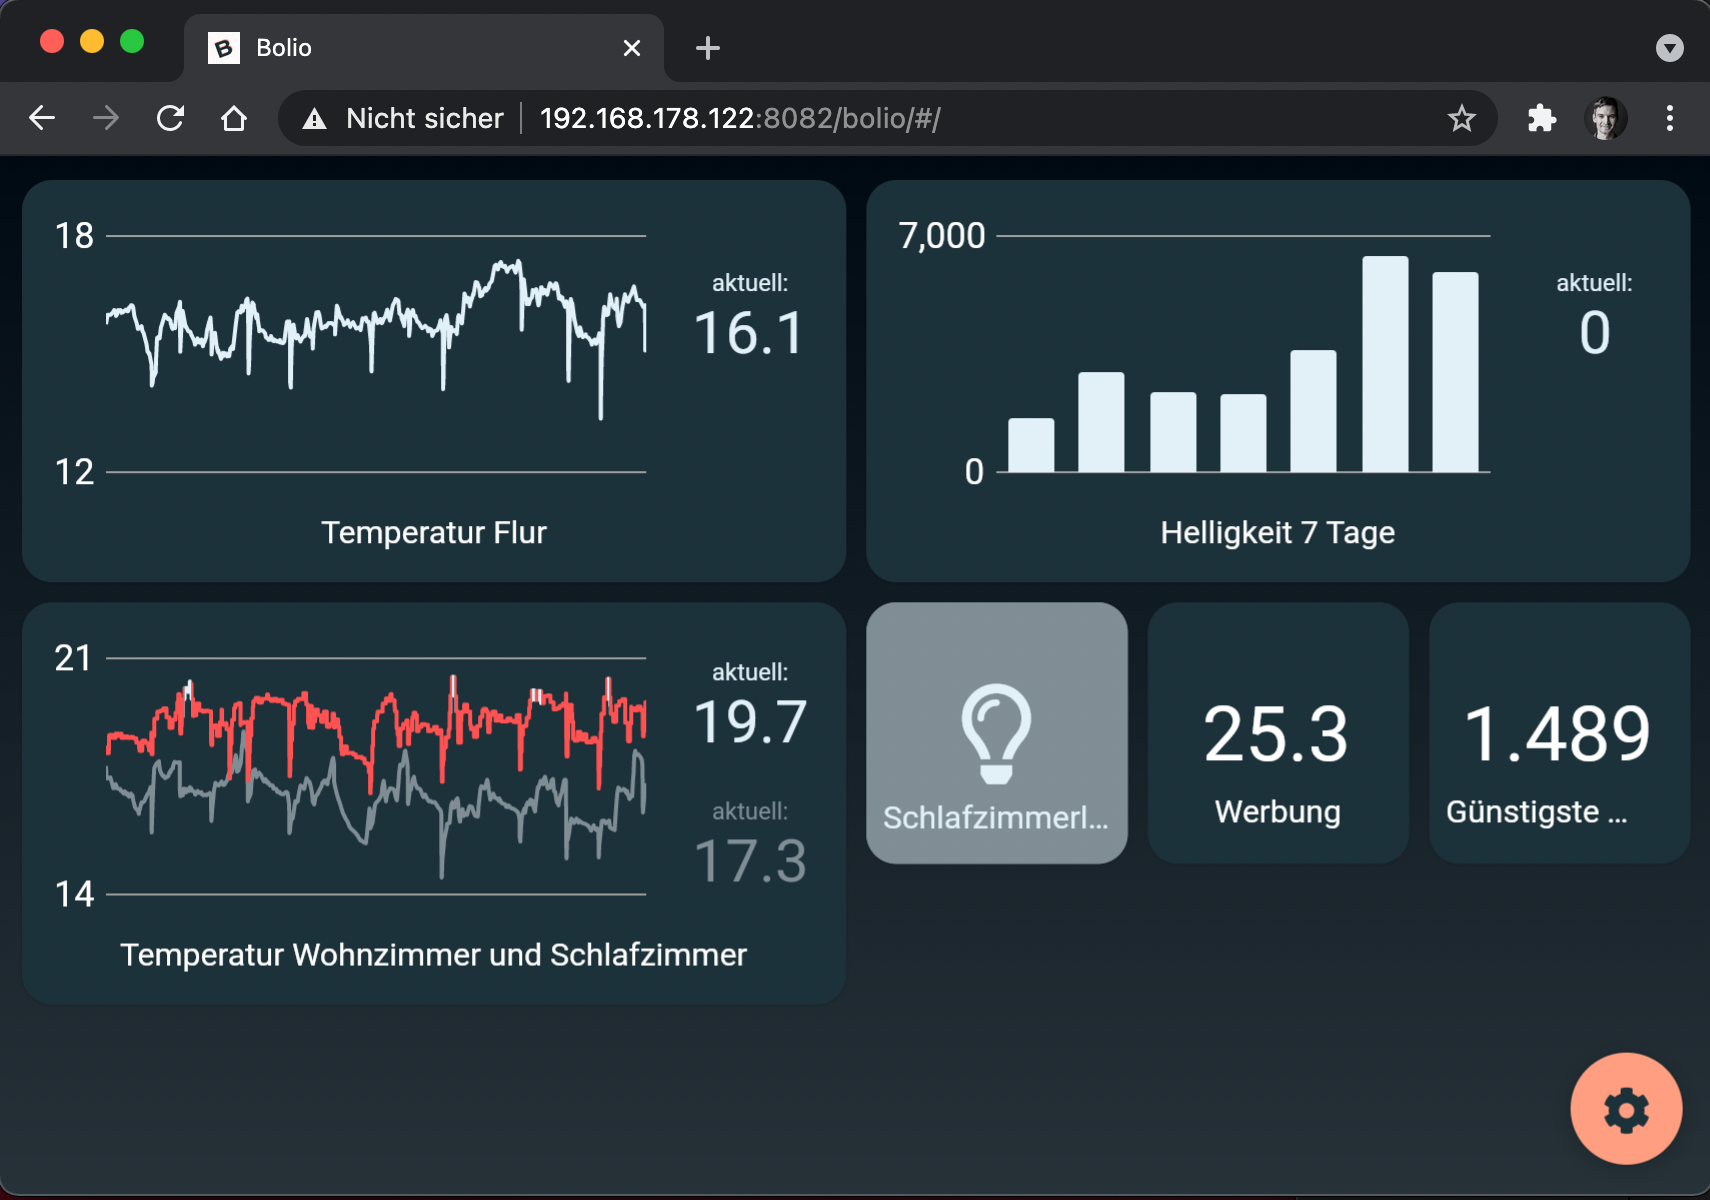Viewport: 1710px width, 1200px height.
Task: Click the 19.7 current value
Action: (750, 722)
